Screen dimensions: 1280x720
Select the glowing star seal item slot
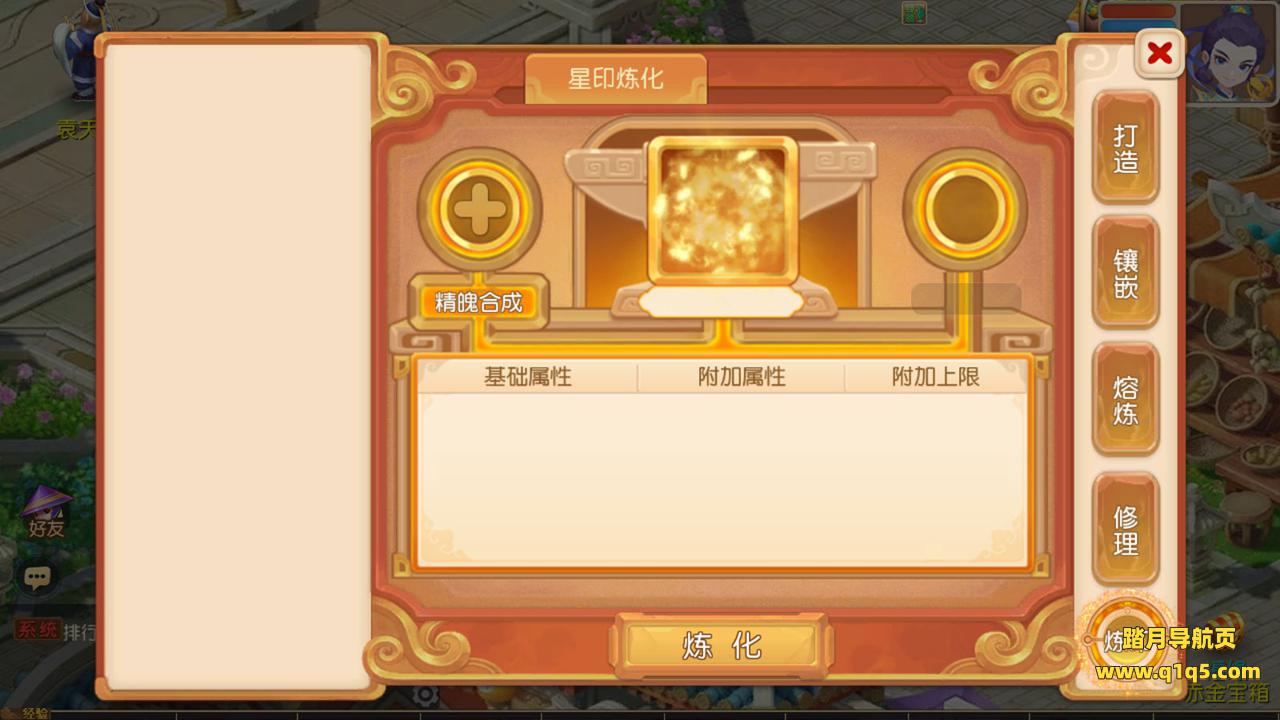point(722,211)
